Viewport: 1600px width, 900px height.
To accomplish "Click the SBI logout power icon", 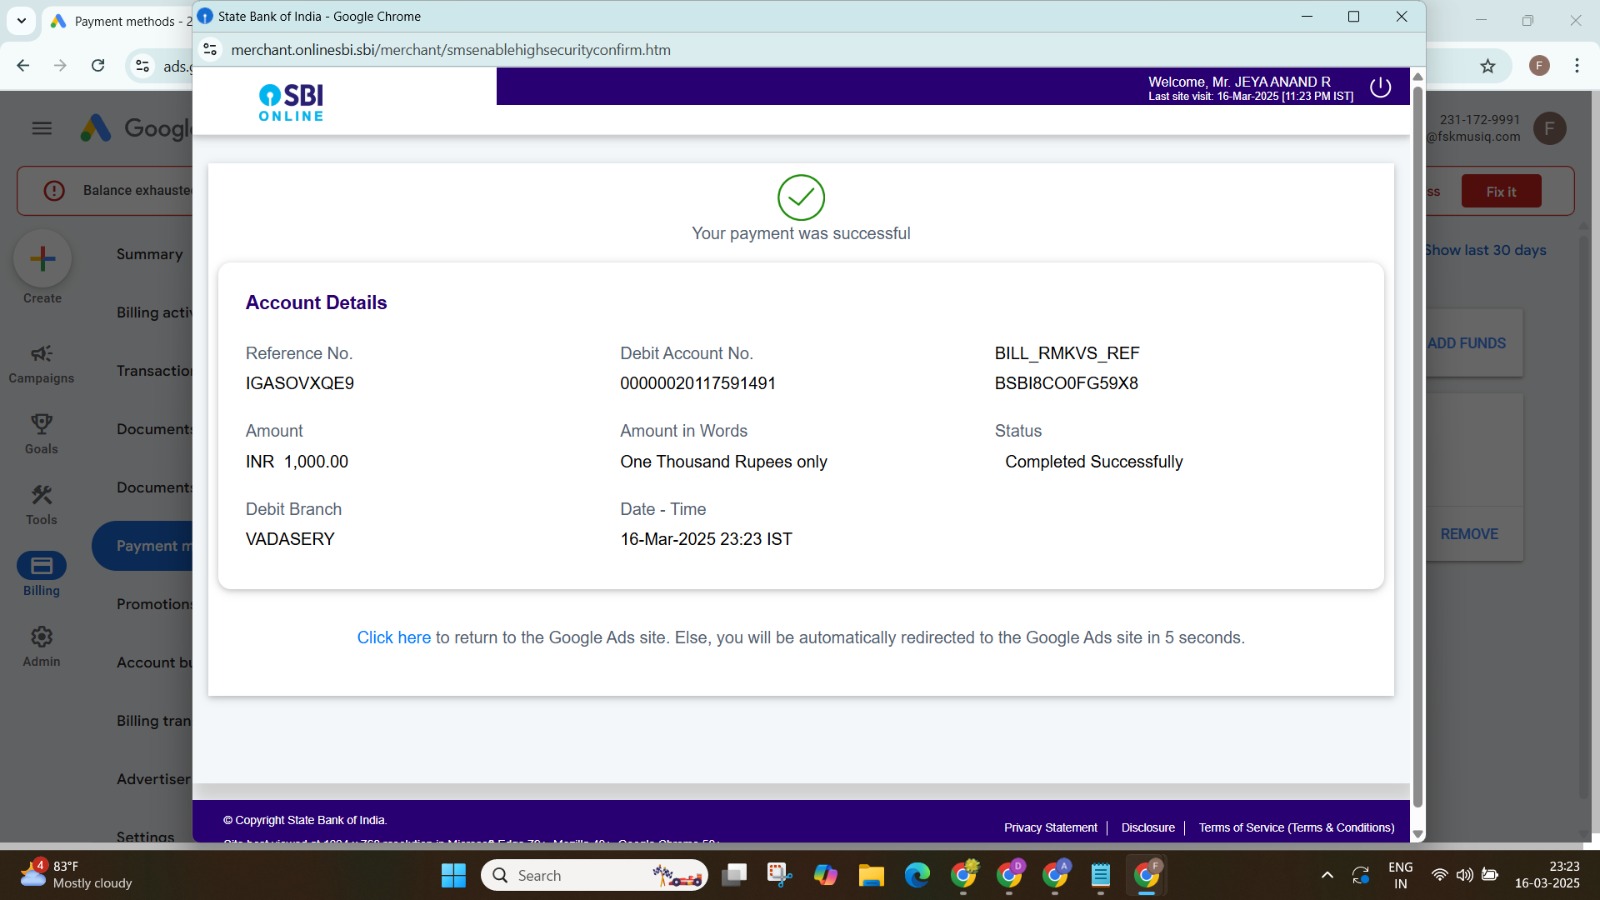I will click(x=1380, y=88).
